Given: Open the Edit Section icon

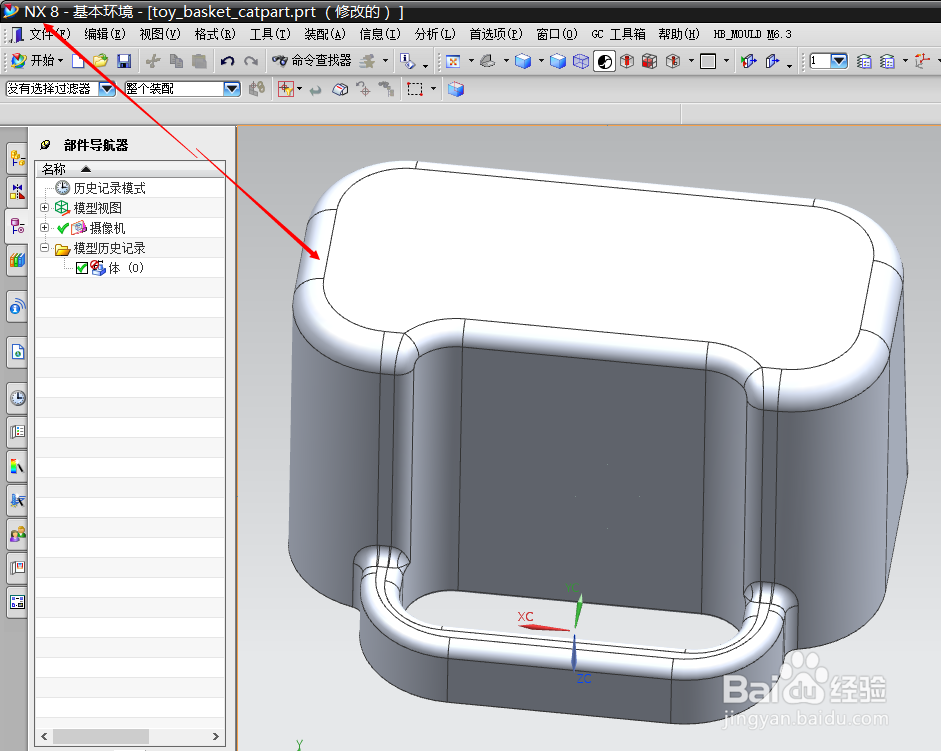Looking at the screenshot, I should [x=627, y=61].
